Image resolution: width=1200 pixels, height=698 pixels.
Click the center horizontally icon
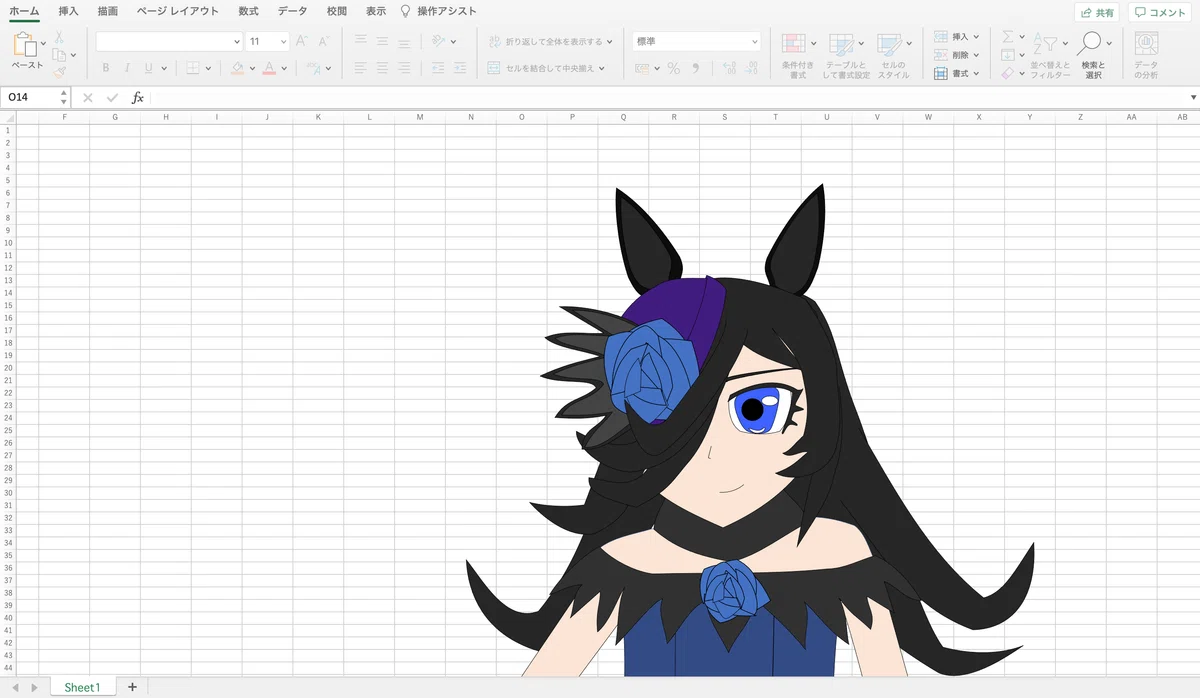point(382,68)
